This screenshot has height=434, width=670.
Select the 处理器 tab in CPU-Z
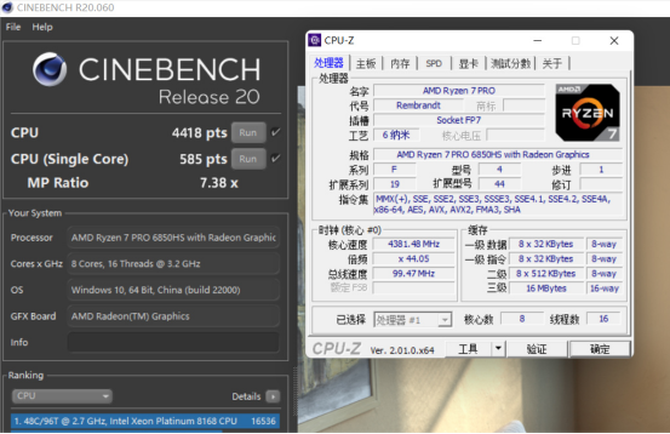tap(329, 63)
